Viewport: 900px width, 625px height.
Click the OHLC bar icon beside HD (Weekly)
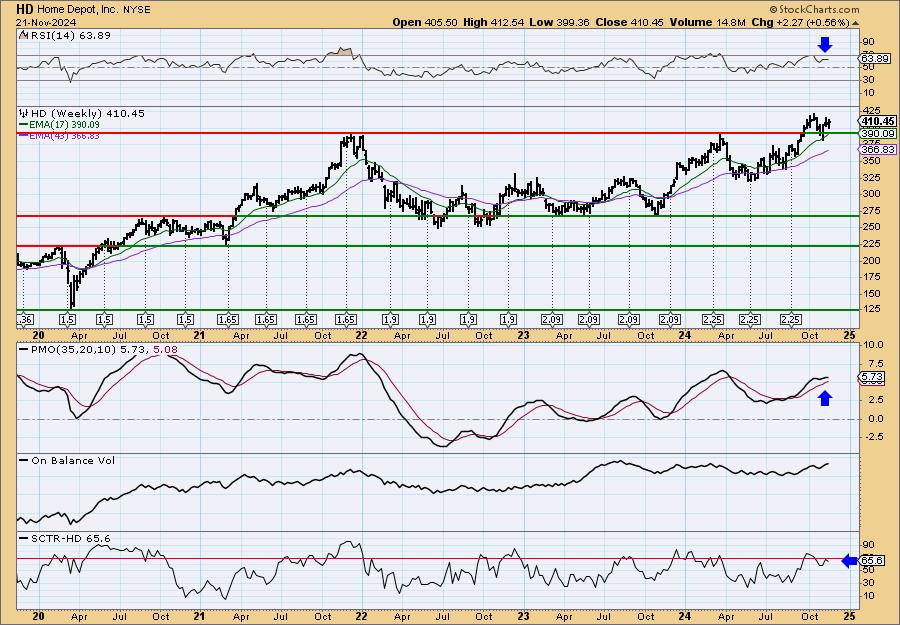[x=24, y=113]
